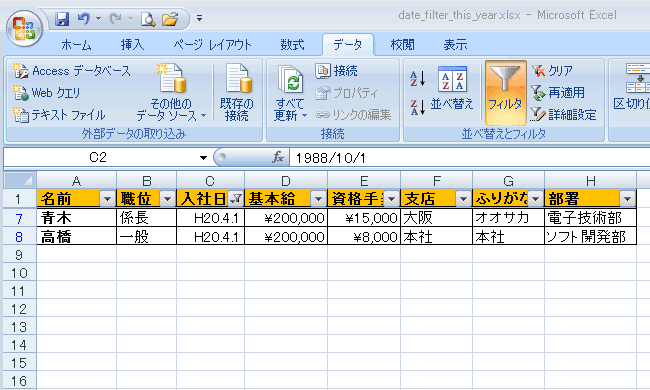
Task: Expand the 名前 column filter dropdown
Action: [107, 199]
